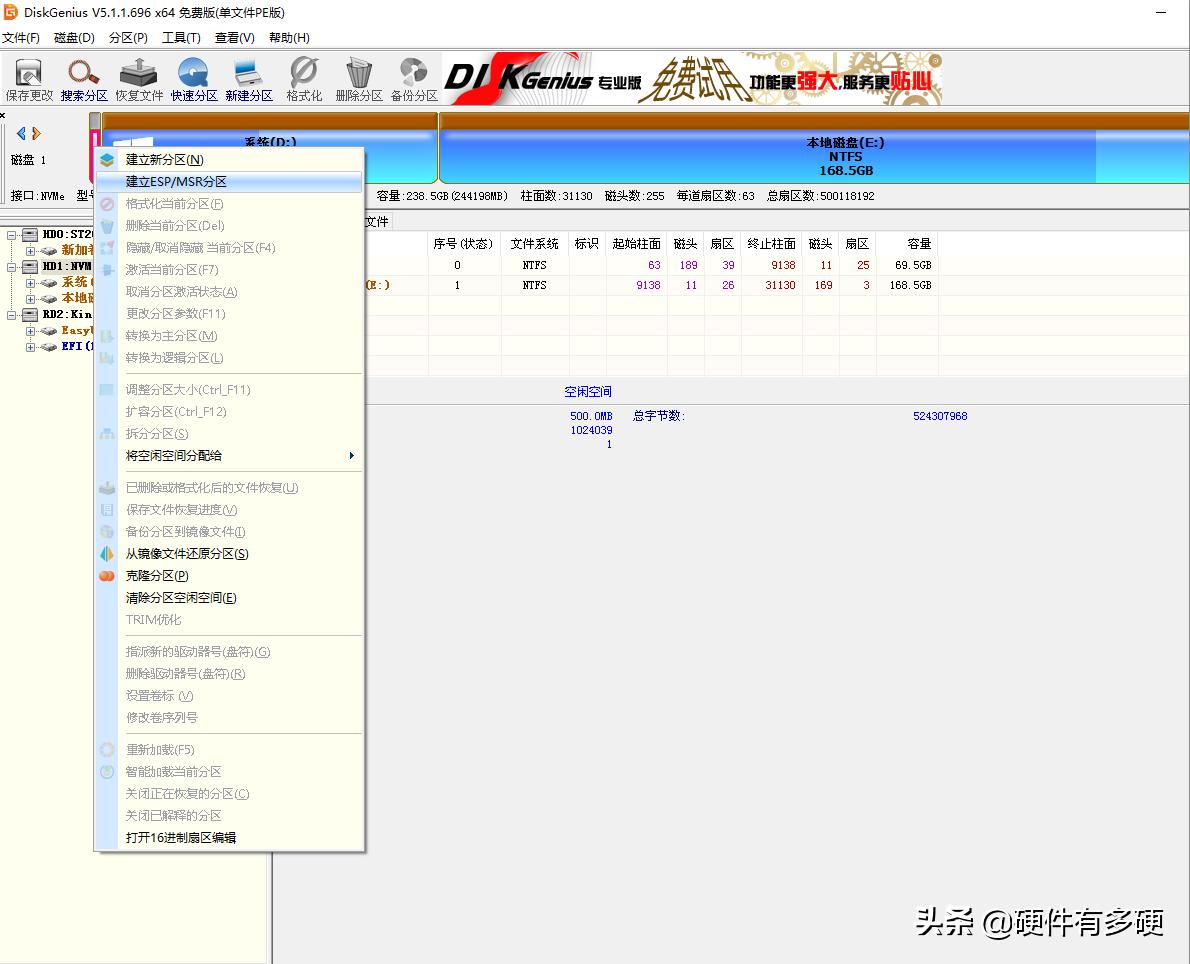
Task: Click the left arrow disk navigation icon
Action: click(21, 133)
